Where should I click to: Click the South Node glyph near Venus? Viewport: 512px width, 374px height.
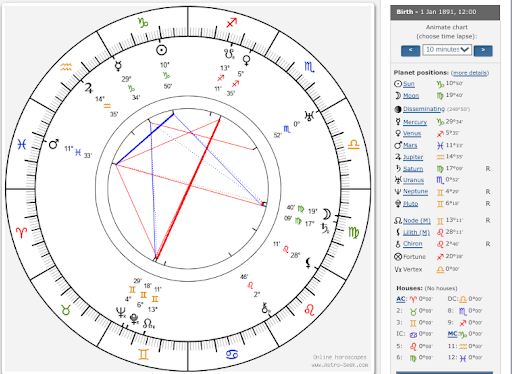pos(229,53)
